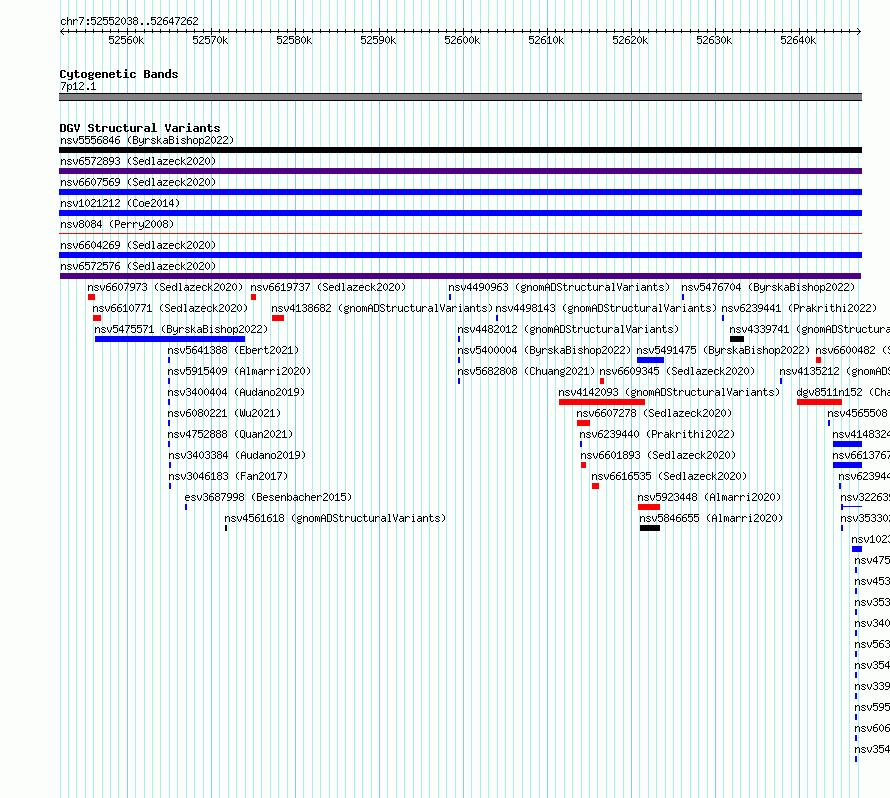Select the red nsv6607973 variant marker

91,297
